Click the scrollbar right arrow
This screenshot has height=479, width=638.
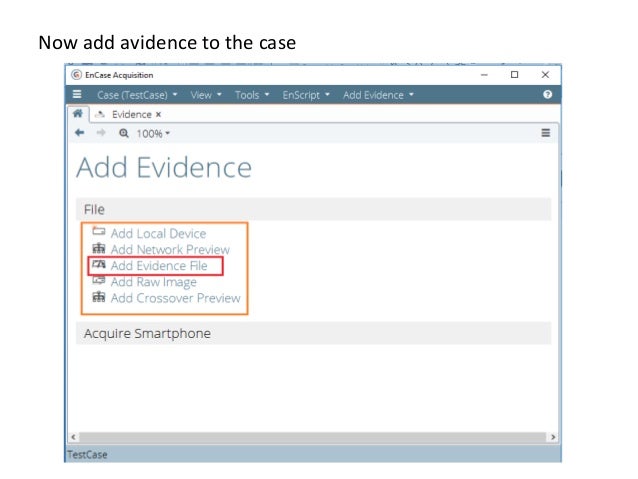pyautogui.click(x=553, y=437)
